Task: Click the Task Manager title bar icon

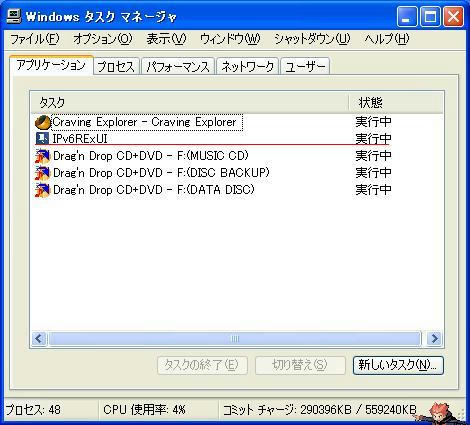Action: click(14, 16)
